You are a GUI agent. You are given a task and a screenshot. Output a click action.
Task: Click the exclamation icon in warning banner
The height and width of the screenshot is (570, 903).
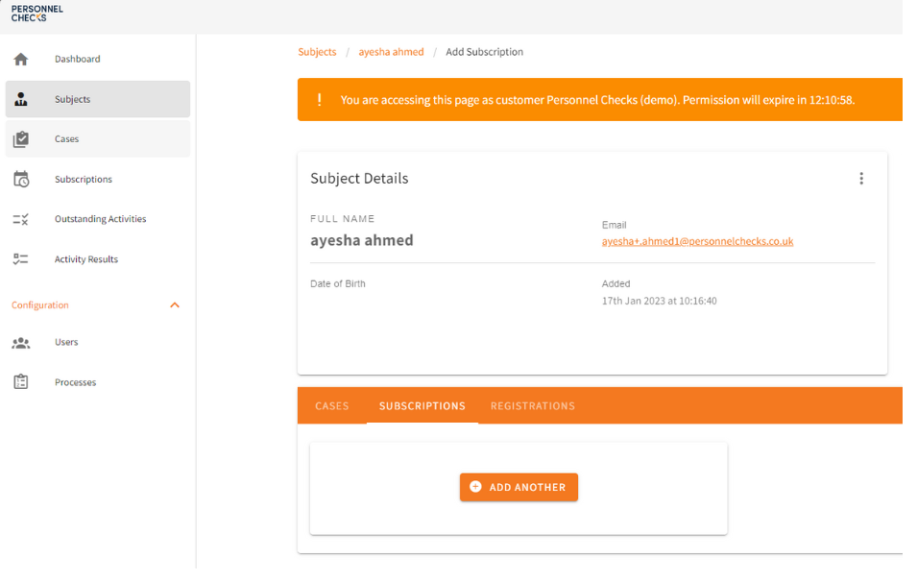[x=320, y=100]
